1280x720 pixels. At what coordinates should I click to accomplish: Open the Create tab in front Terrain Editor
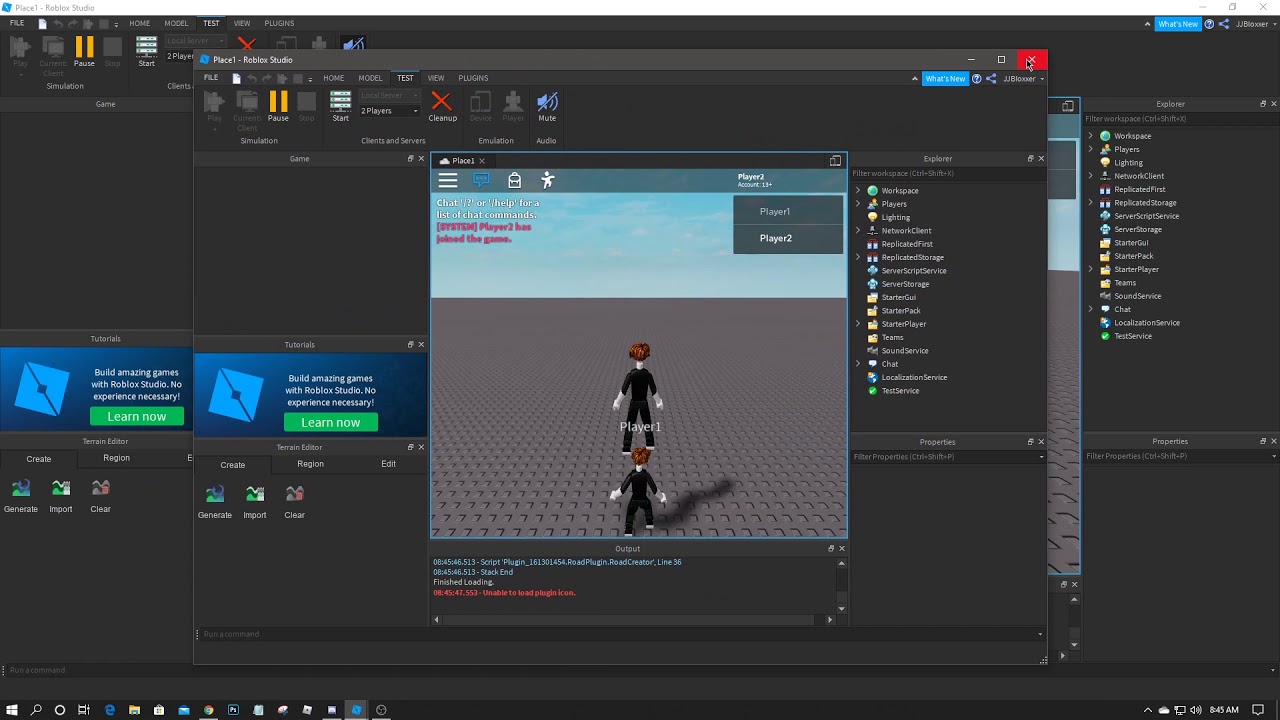pyautogui.click(x=233, y=465)
